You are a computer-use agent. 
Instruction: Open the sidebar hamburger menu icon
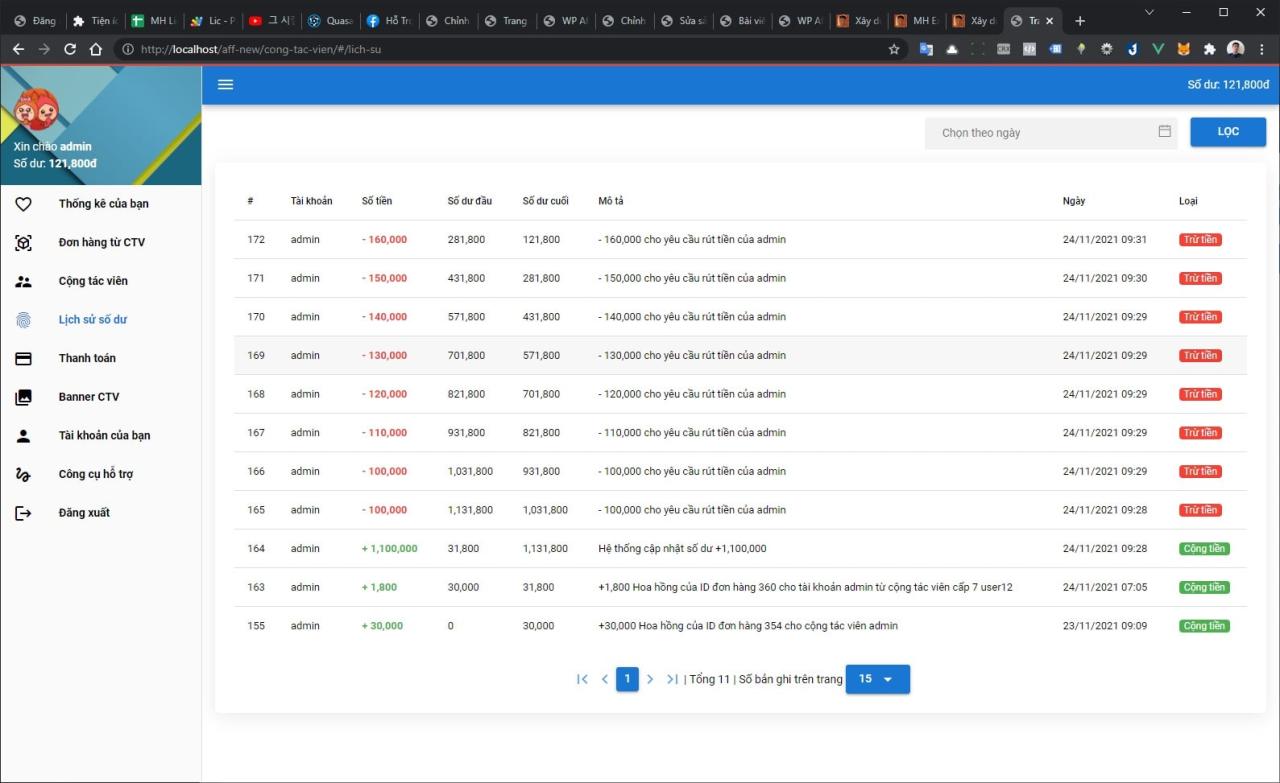point(225,84)
